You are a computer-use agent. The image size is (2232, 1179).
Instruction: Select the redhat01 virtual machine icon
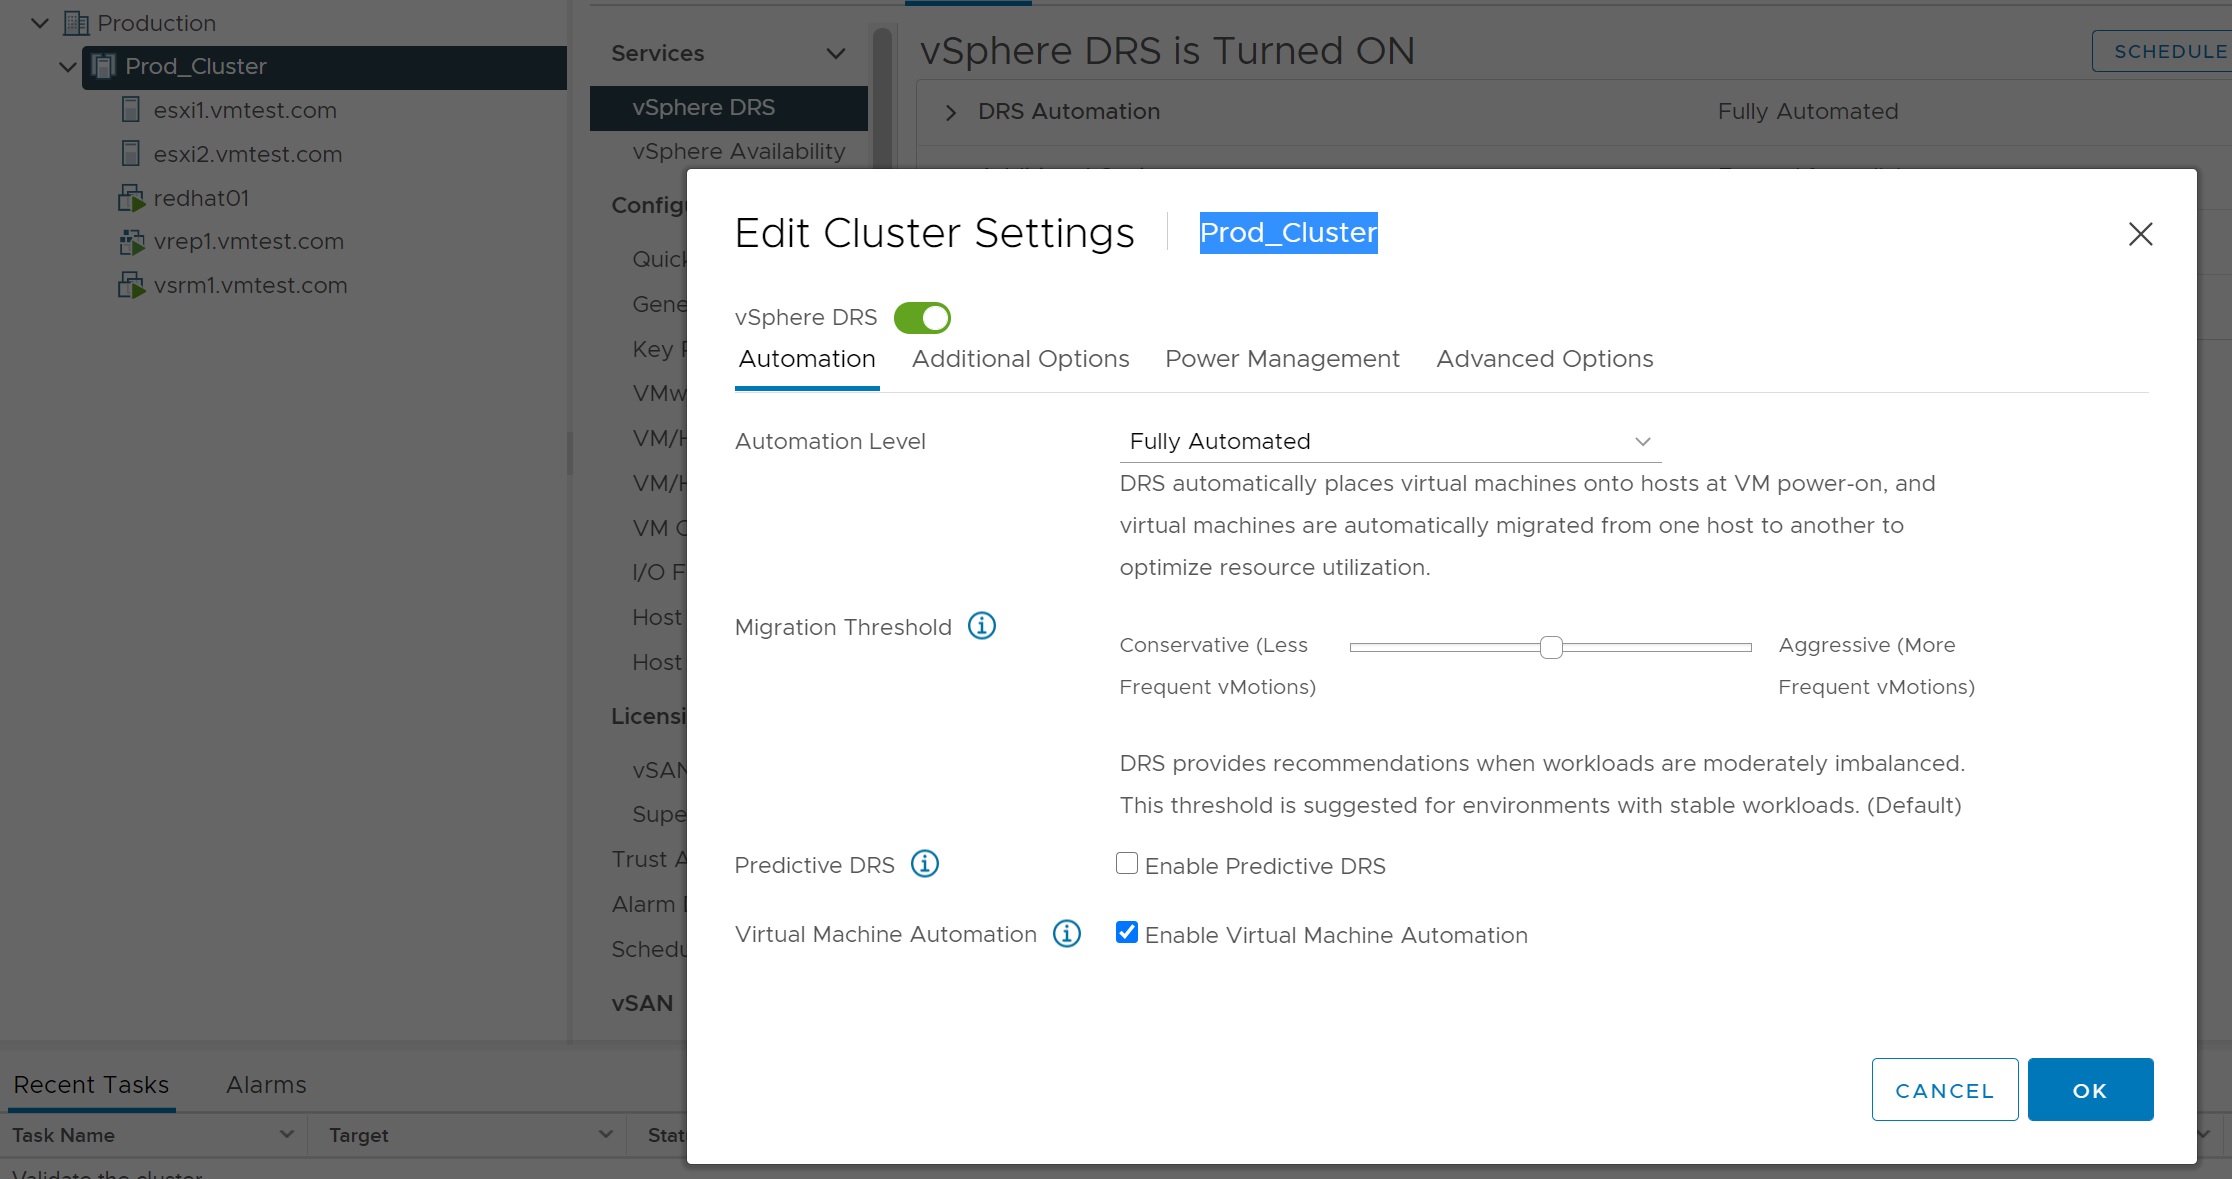pos(131,198)
